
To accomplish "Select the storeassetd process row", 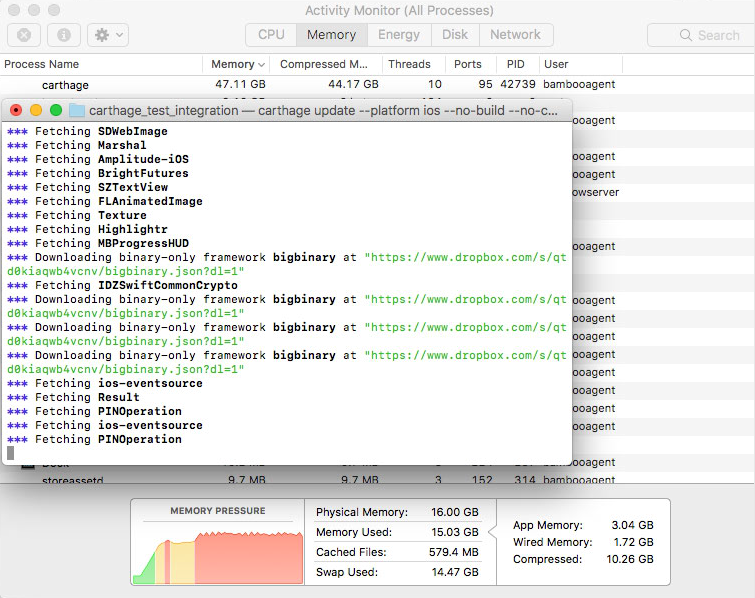I will 378,479.
